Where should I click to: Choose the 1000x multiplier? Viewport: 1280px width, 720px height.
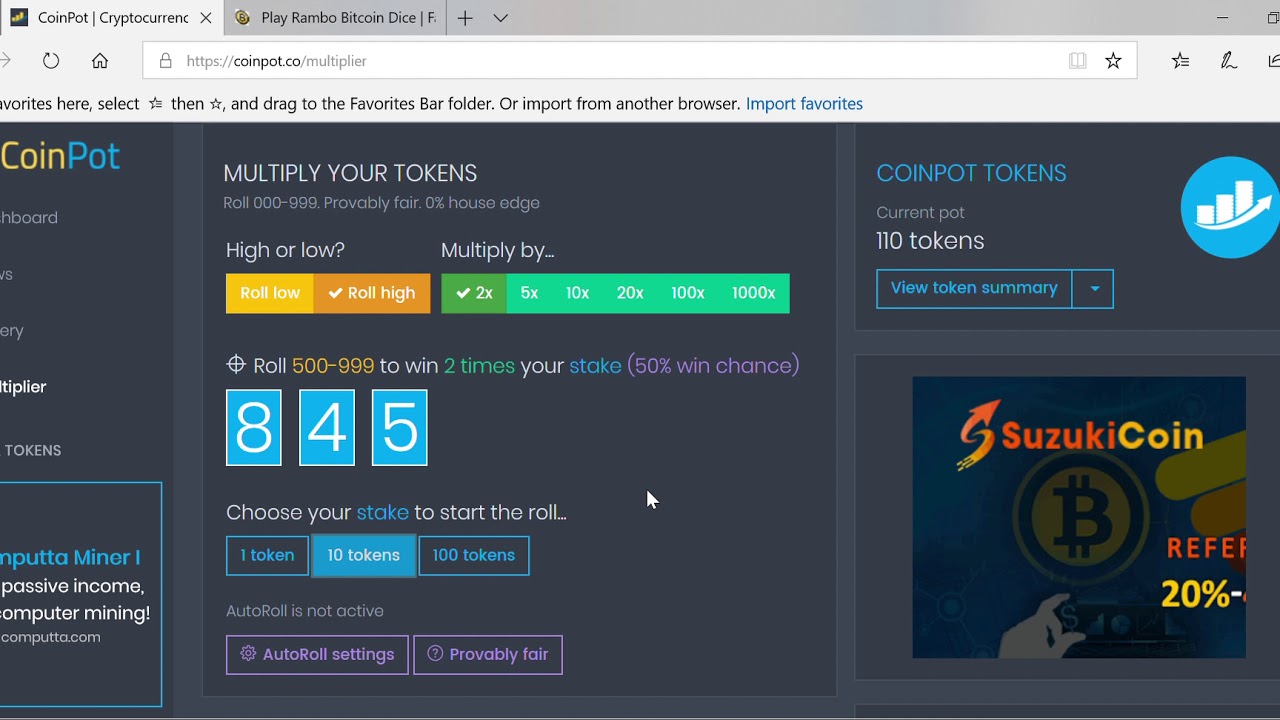pyautogui.click(x=754, y=293)
